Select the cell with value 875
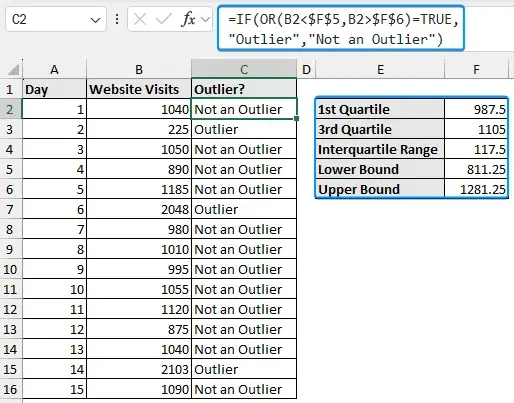The height and width of the screenshot is (403, 514). click(x=139, y=329)
